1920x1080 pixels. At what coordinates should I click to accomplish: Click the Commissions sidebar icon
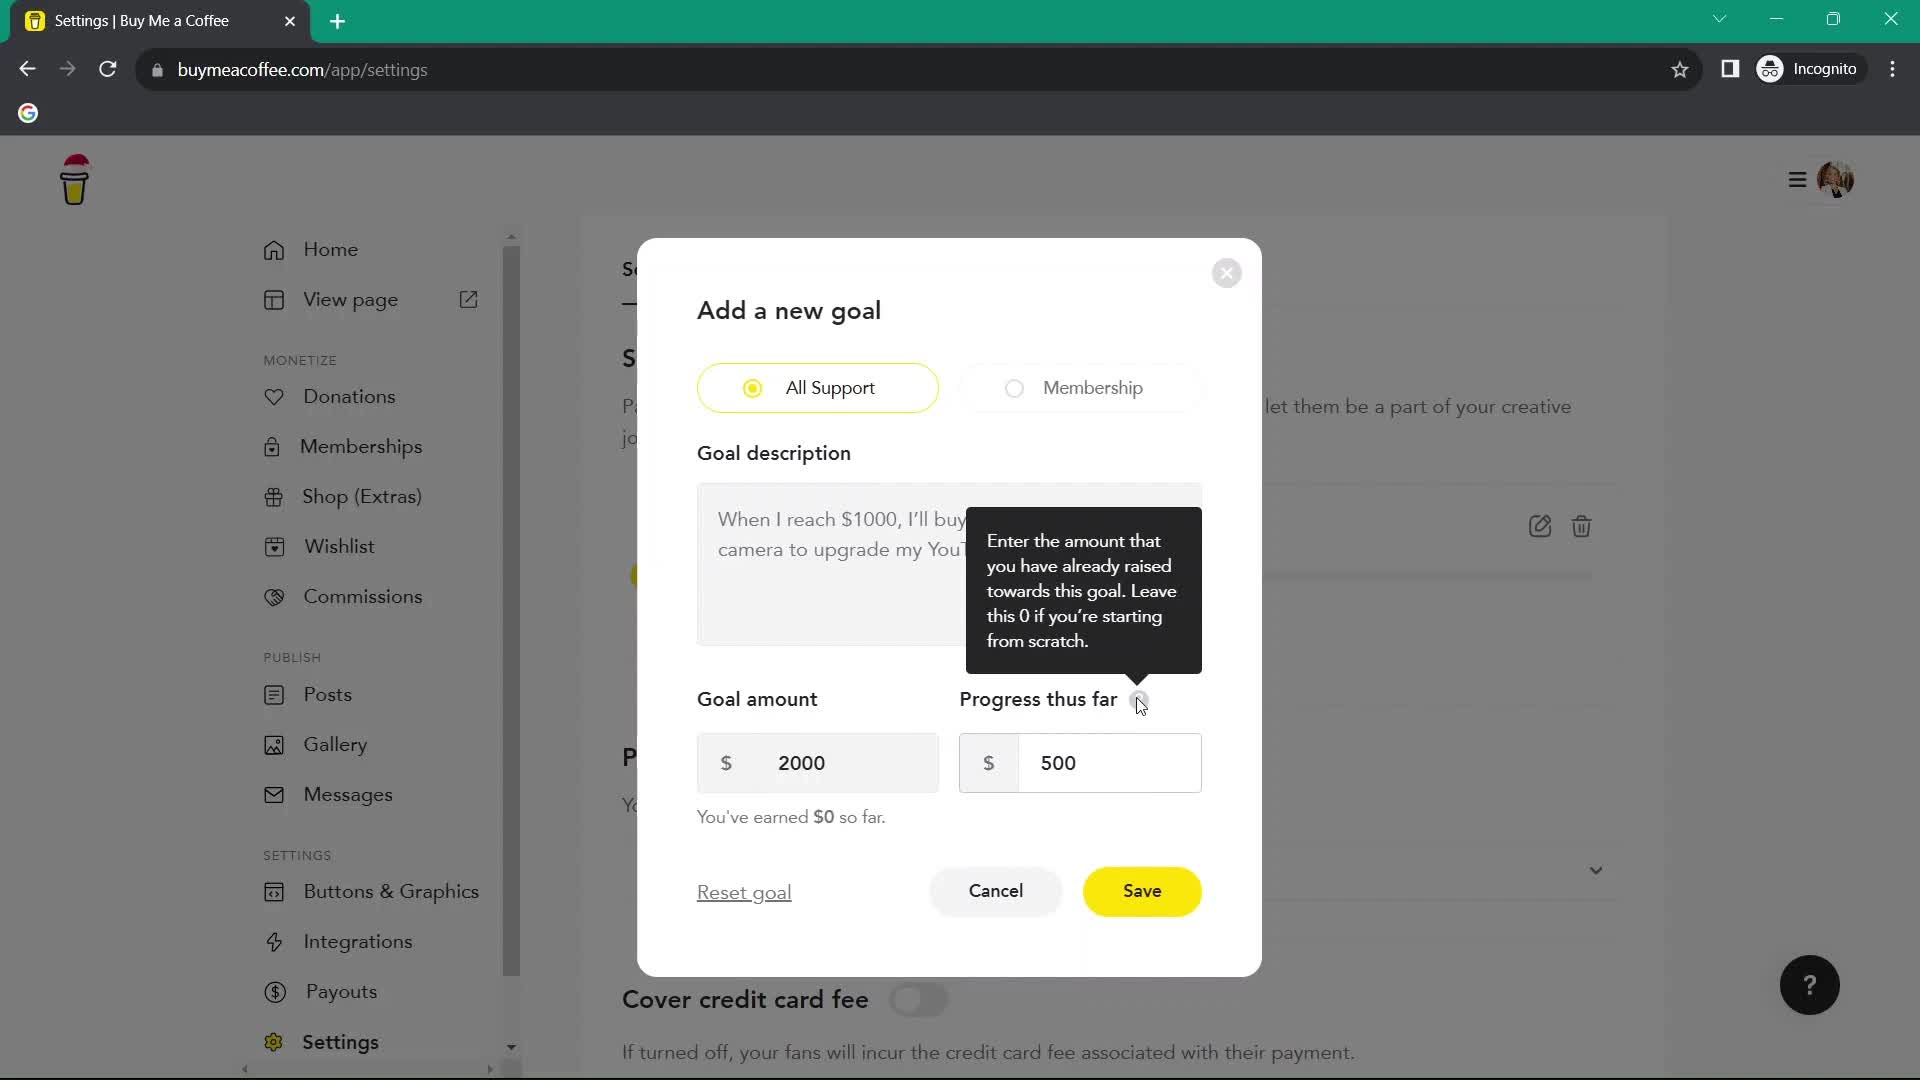[272, 597]
